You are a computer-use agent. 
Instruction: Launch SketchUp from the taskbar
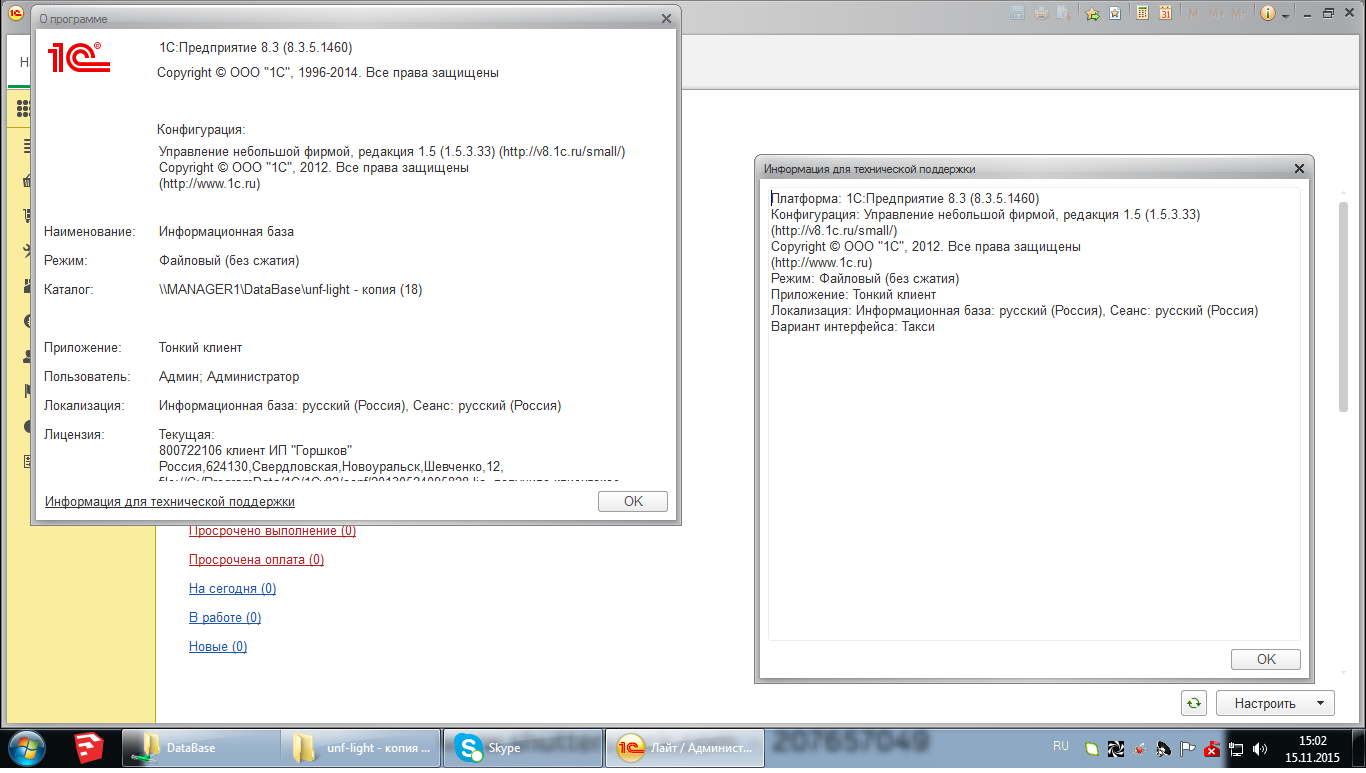tap(89, 748)
